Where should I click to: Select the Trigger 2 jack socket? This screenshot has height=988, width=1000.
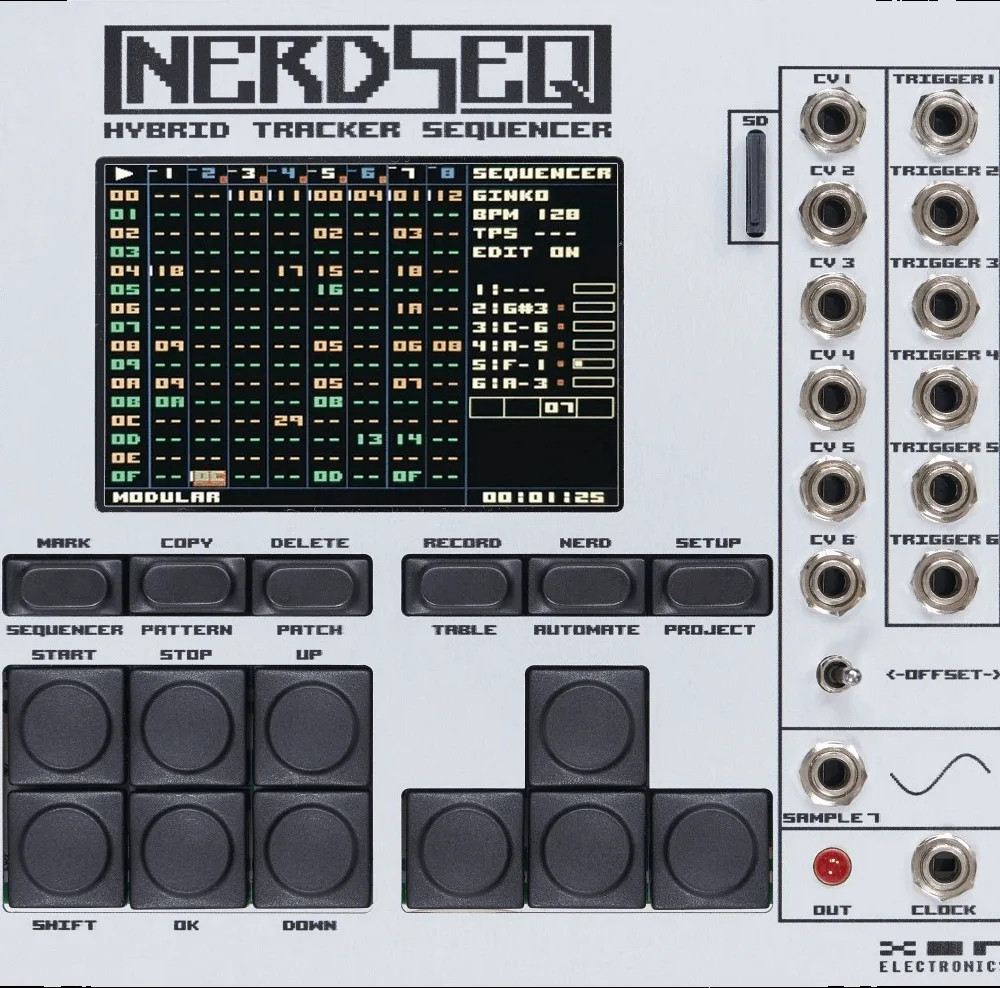[x=945, y=211]
